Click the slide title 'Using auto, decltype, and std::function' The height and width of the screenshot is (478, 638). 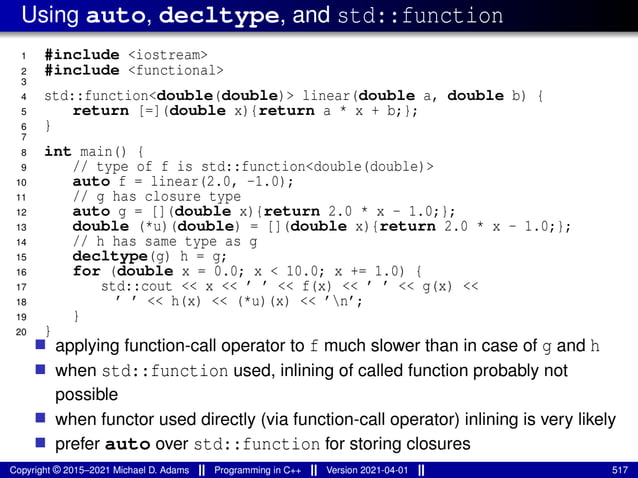(262, 15)
